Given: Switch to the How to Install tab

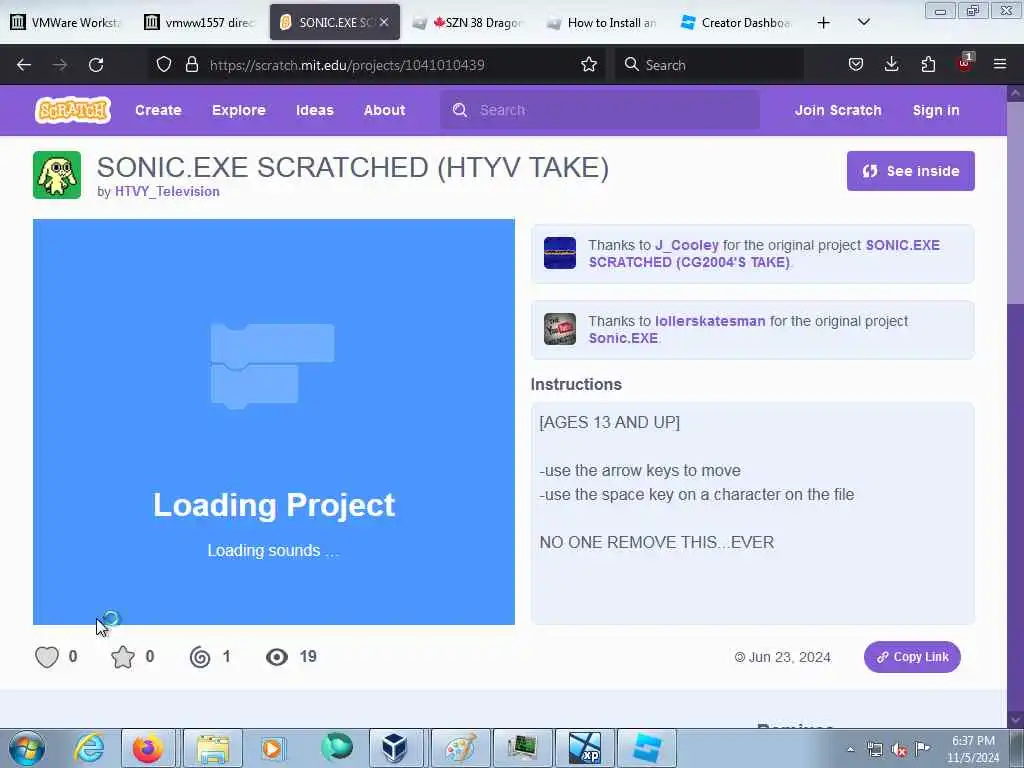Looking at the screenshot, I should (x=601, y=22).
